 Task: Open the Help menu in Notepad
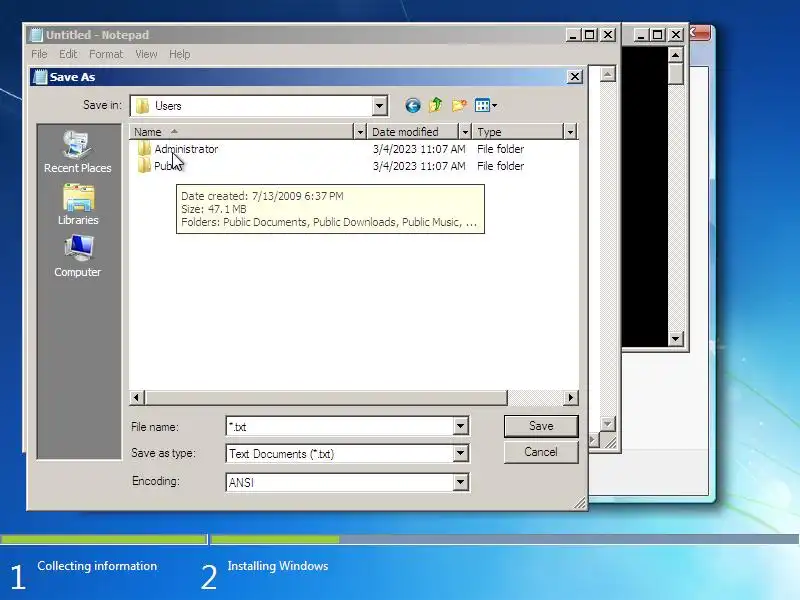click(x=180, y=54)
